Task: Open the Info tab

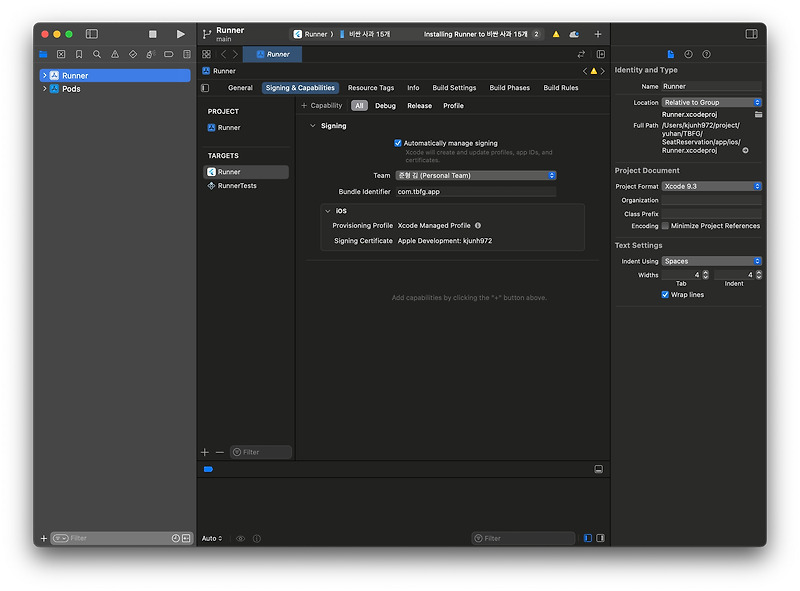Action: tap(413, 88)
